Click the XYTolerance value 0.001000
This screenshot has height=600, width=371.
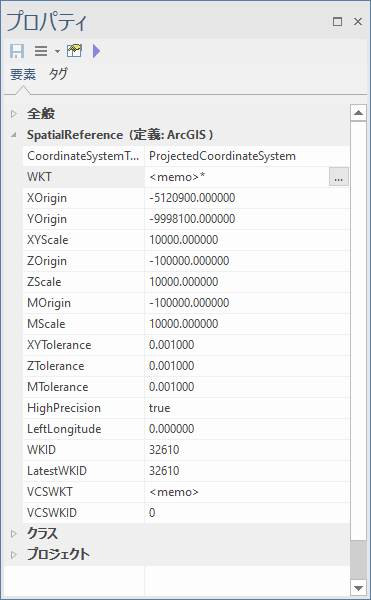(x=171, y=345)
